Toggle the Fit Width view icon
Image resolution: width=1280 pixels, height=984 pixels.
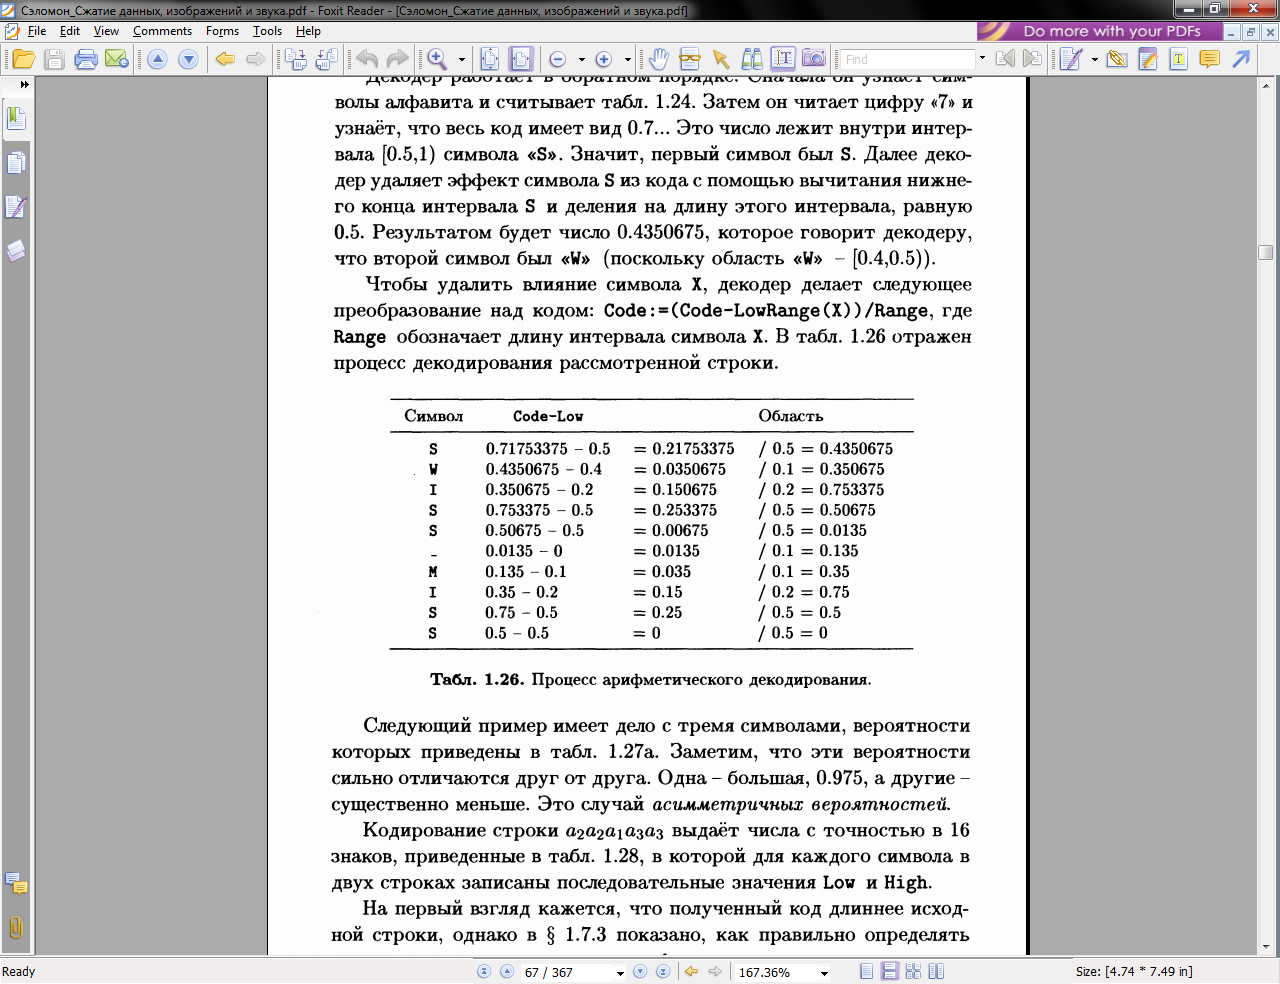coord(520,59)
